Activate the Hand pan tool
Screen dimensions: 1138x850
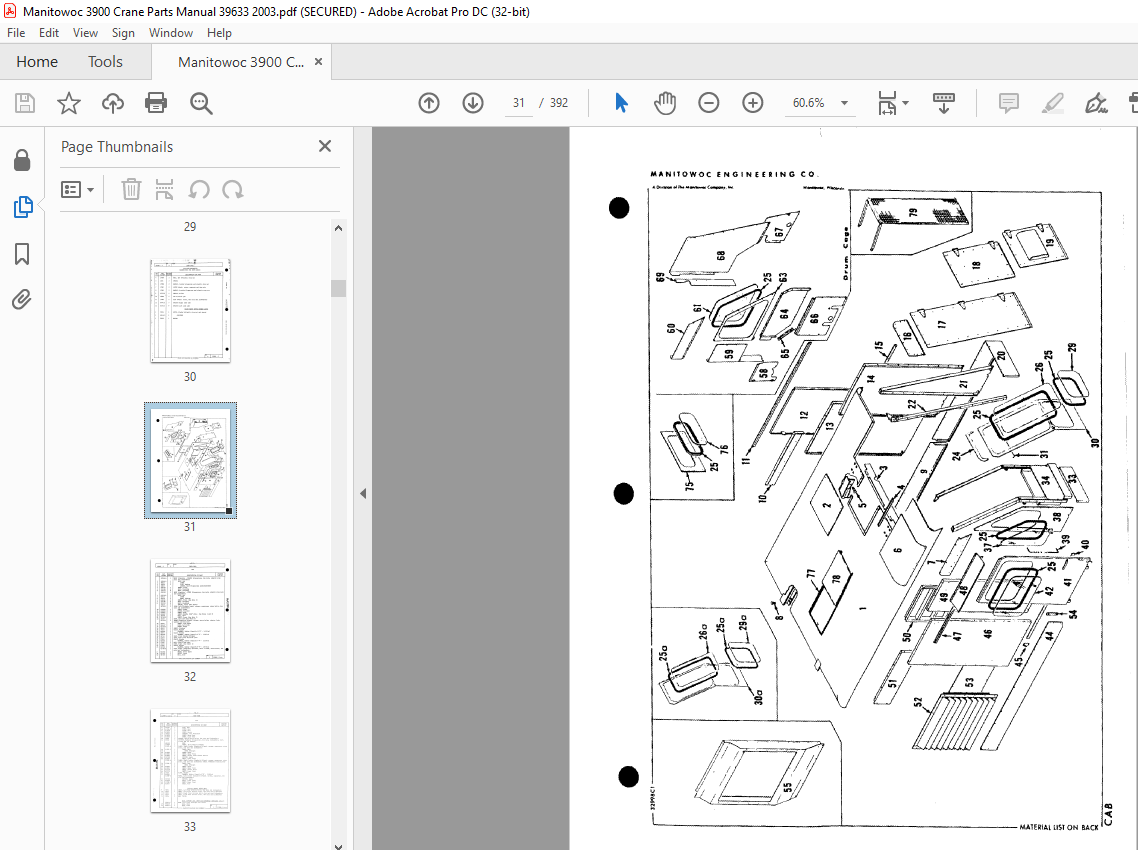[x=665, y=103]
